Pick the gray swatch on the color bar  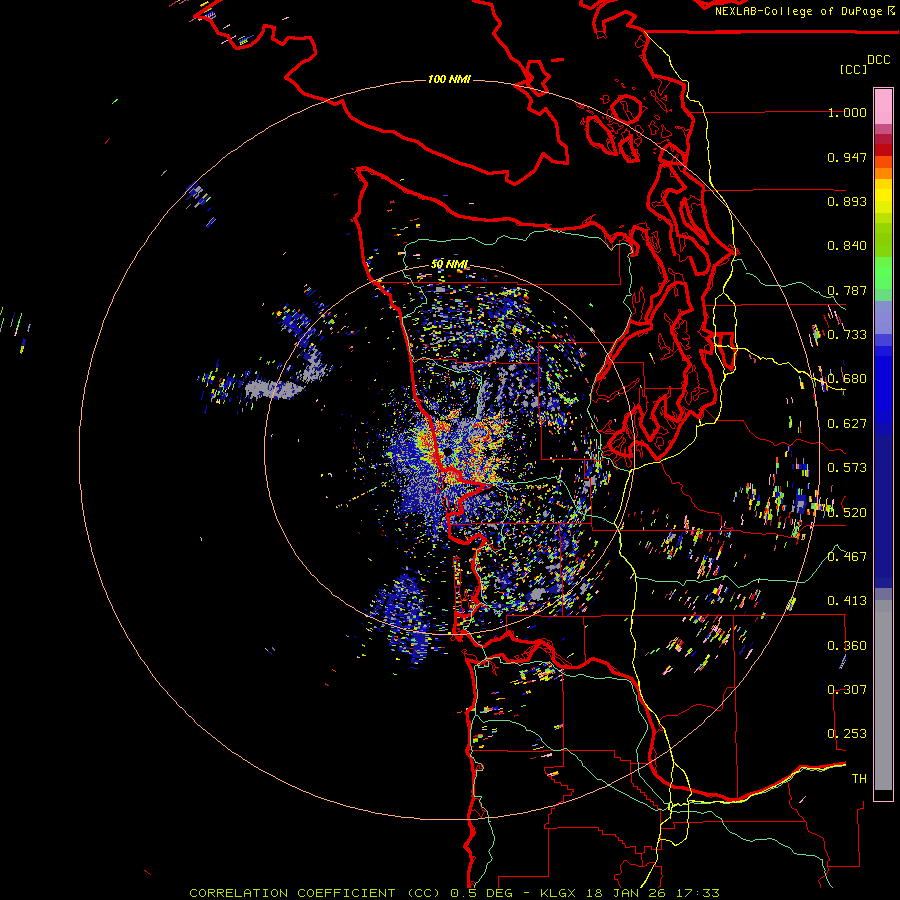(883, 695)
